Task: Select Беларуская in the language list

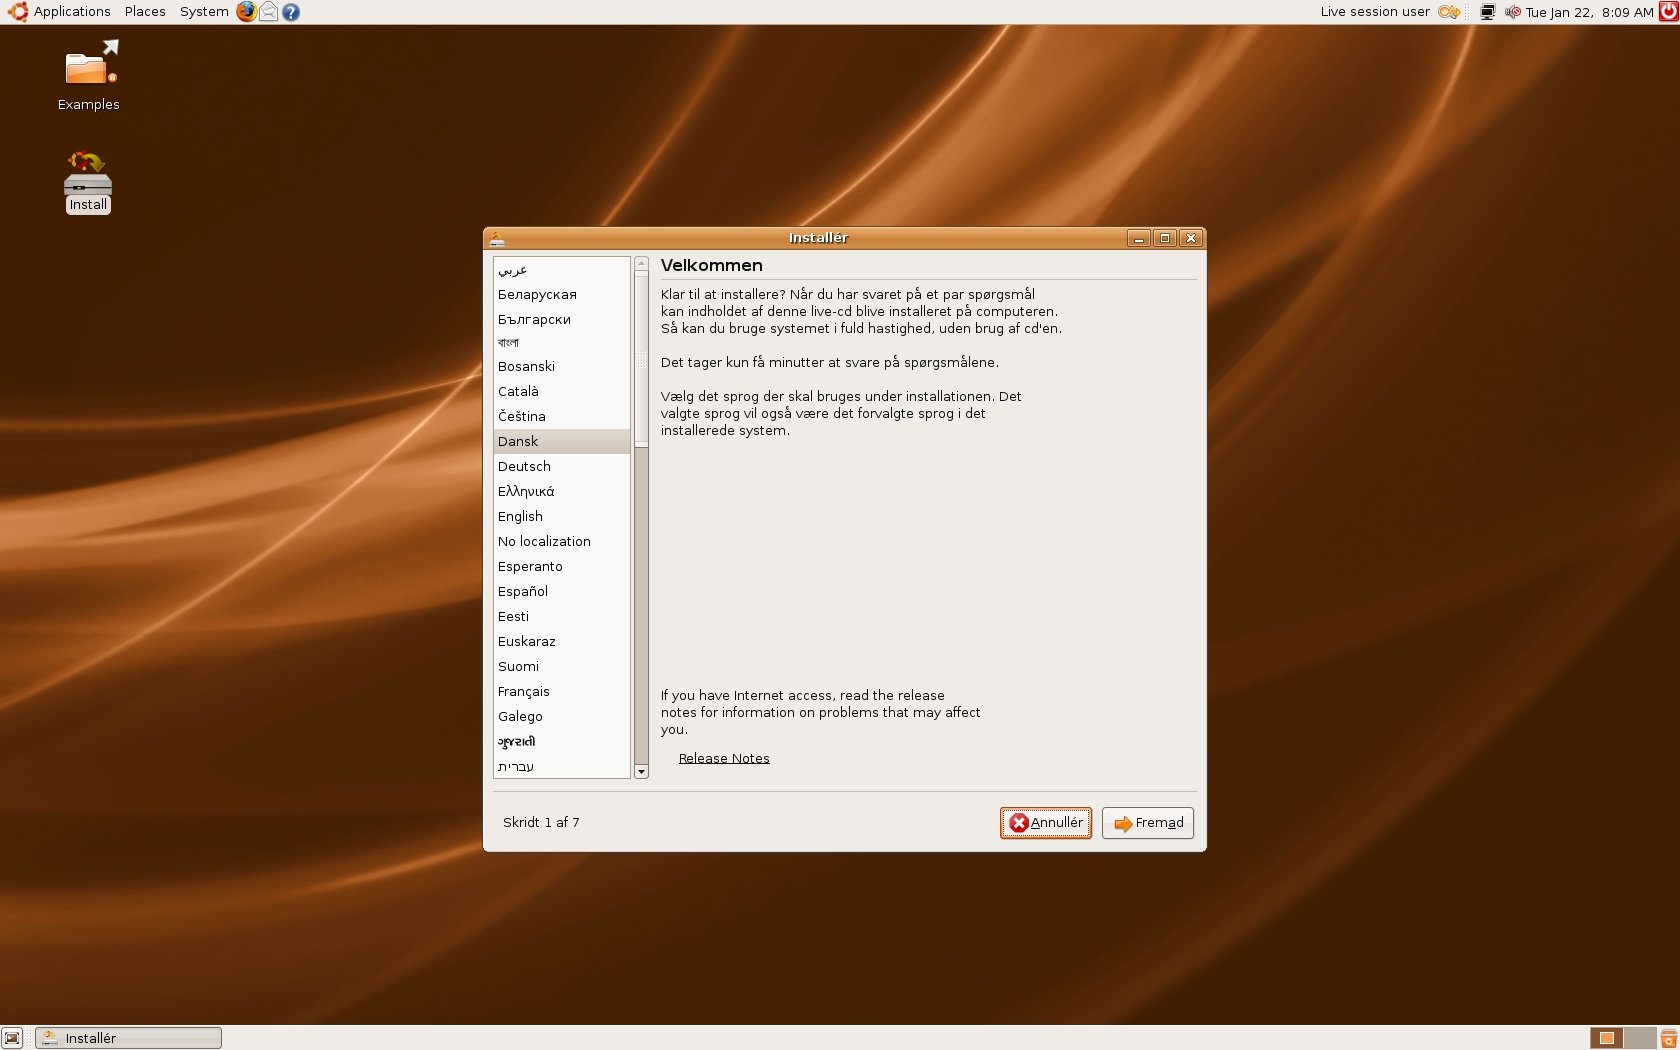Action: coord(562,295)
